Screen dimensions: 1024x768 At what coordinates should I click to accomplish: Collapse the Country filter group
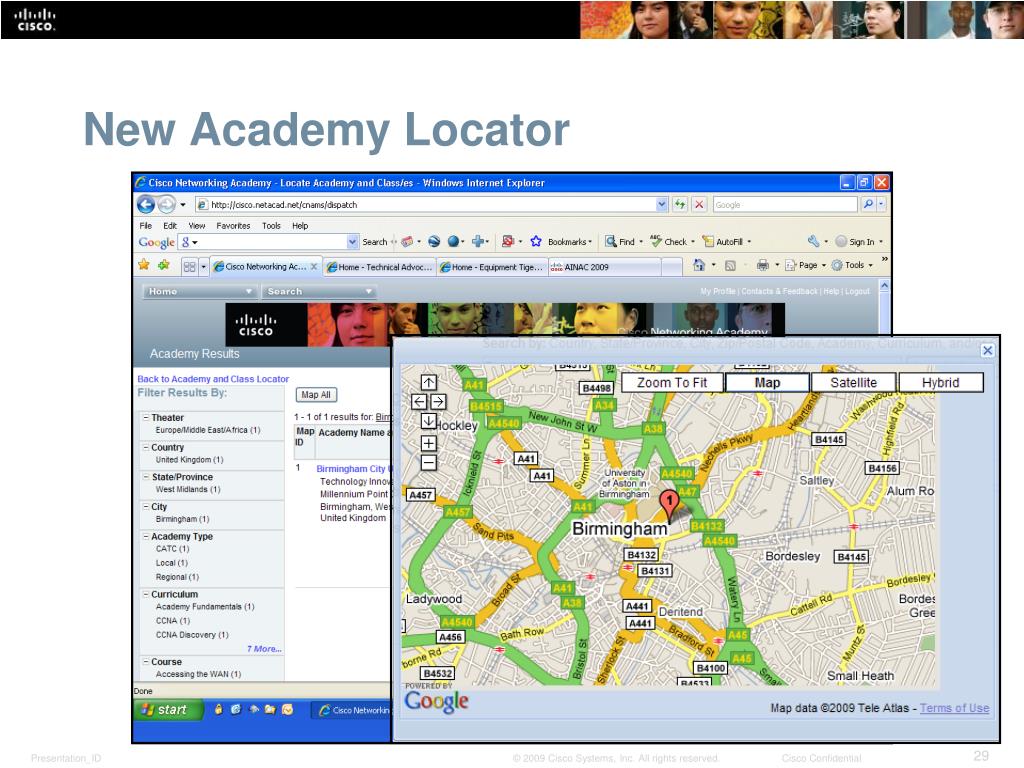click(146, 447)
